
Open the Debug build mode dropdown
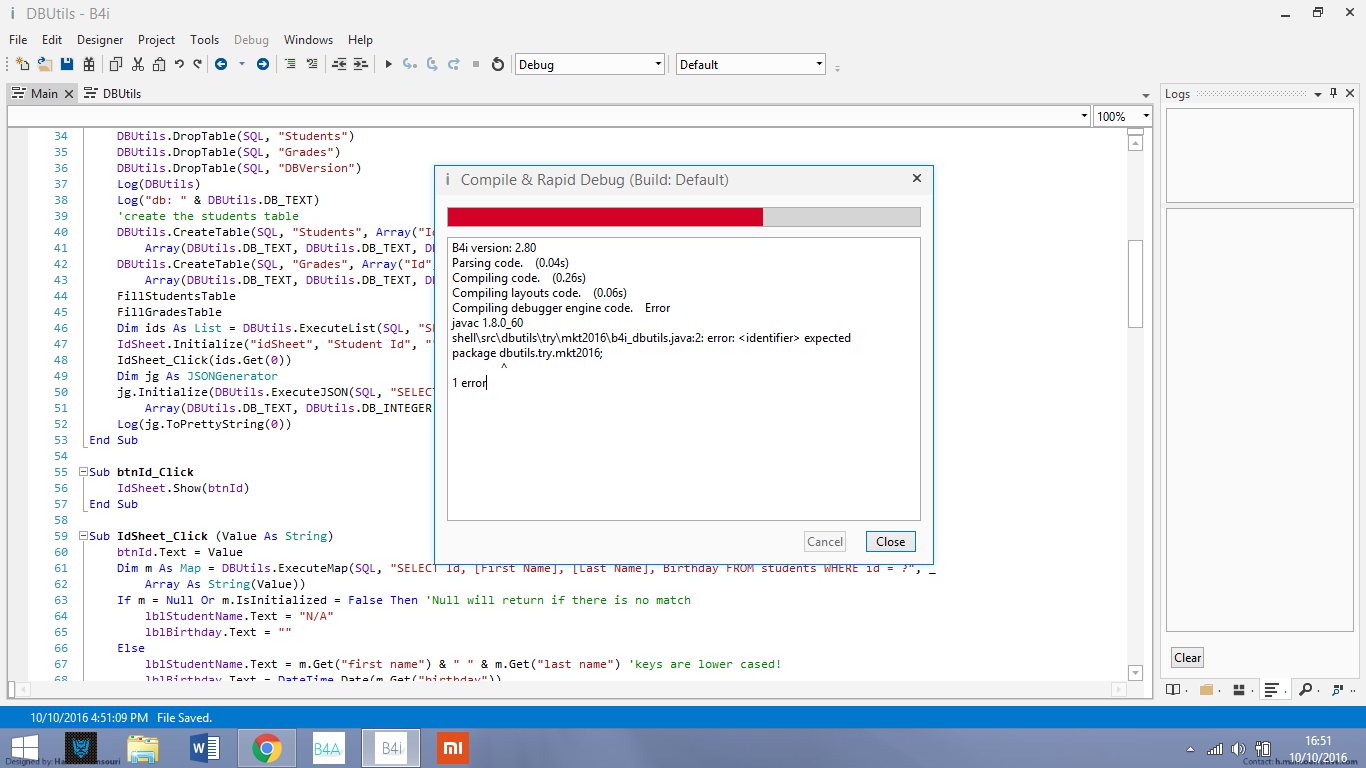click(x=589, y=64)
